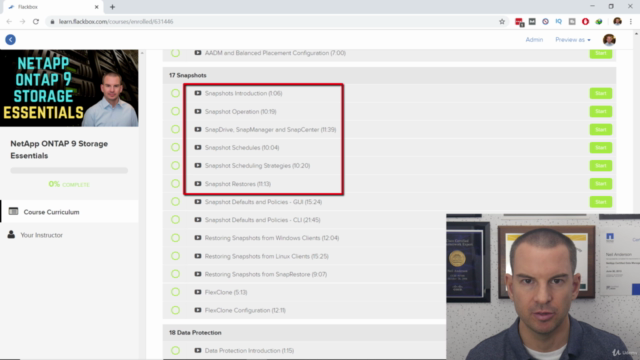Start the Snapshots Introduction lesson
Image resolution: width=640 pixels, height=360 pixels.
600,93
